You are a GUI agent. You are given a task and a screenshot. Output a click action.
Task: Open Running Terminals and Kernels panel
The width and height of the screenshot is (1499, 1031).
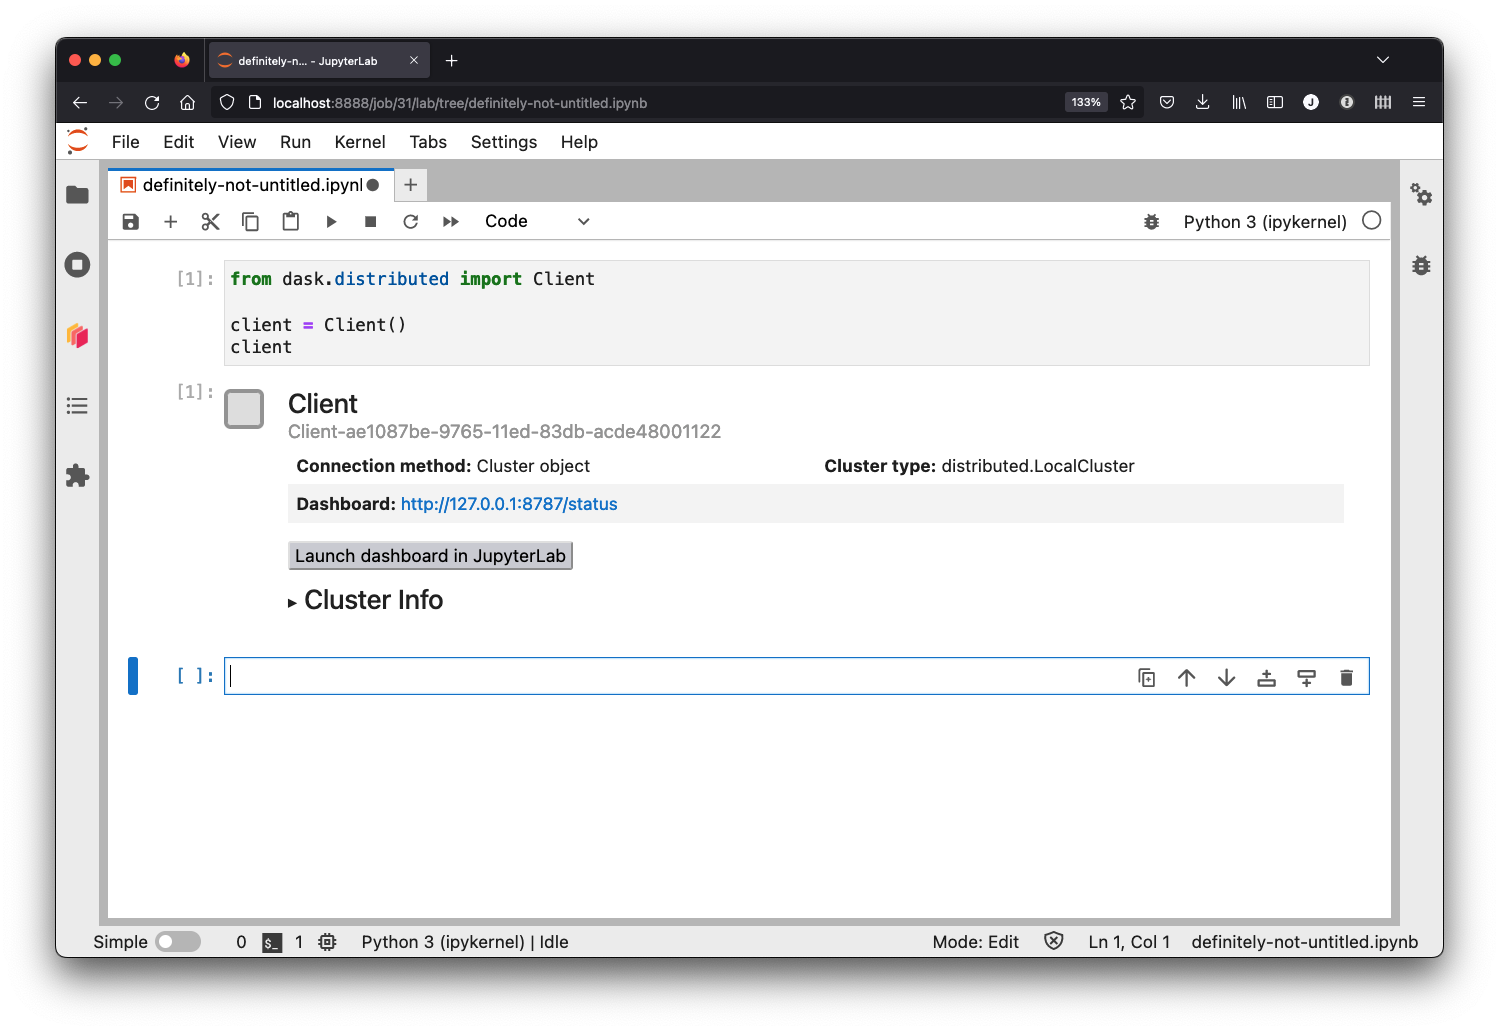pos(77,265)
